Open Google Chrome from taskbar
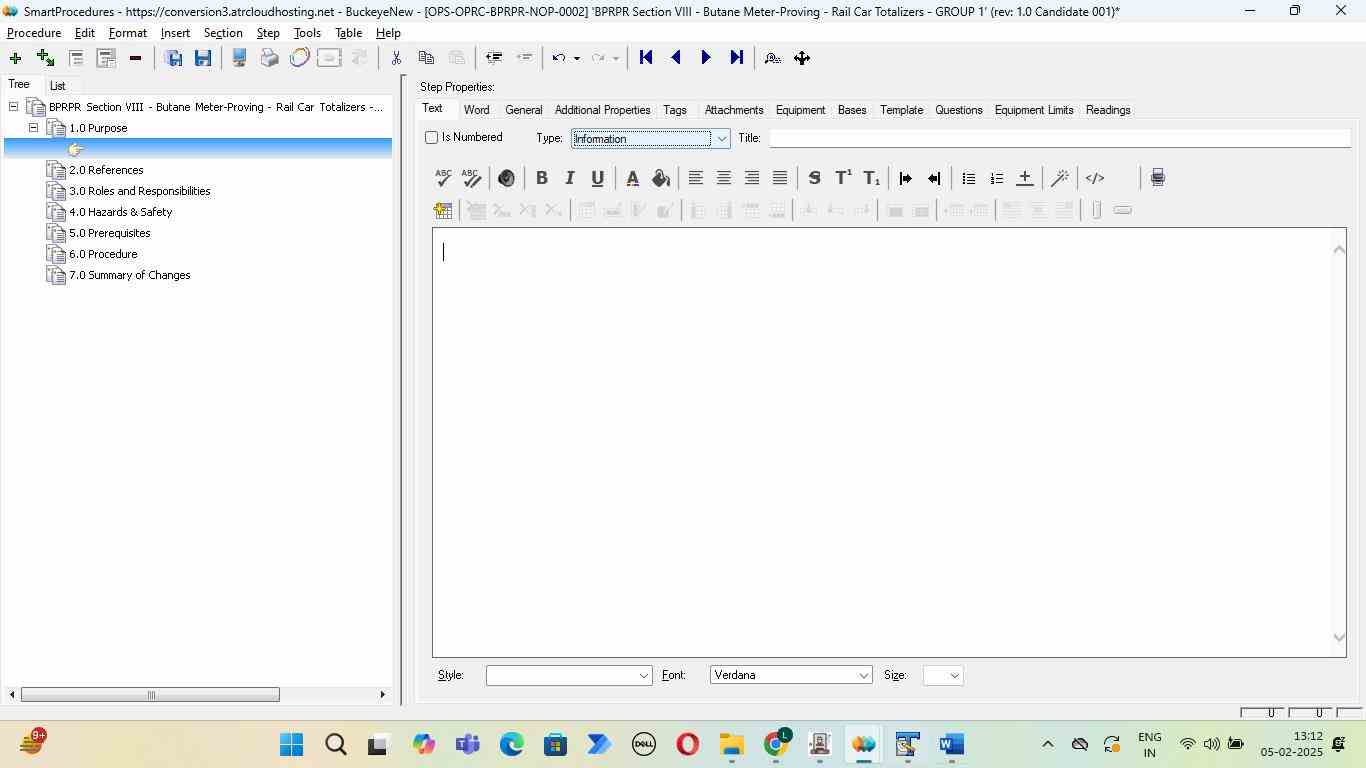The width and height of the screenshot is (1366, 768). pyautogui.click(x=777, y=745)
